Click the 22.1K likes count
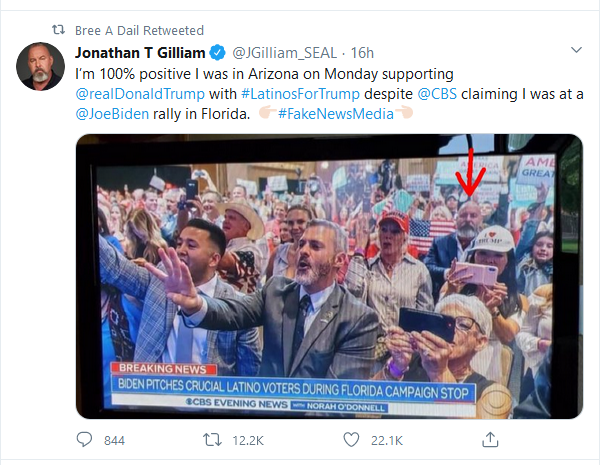This screenshot has height=465, width=609. [385, 440]
